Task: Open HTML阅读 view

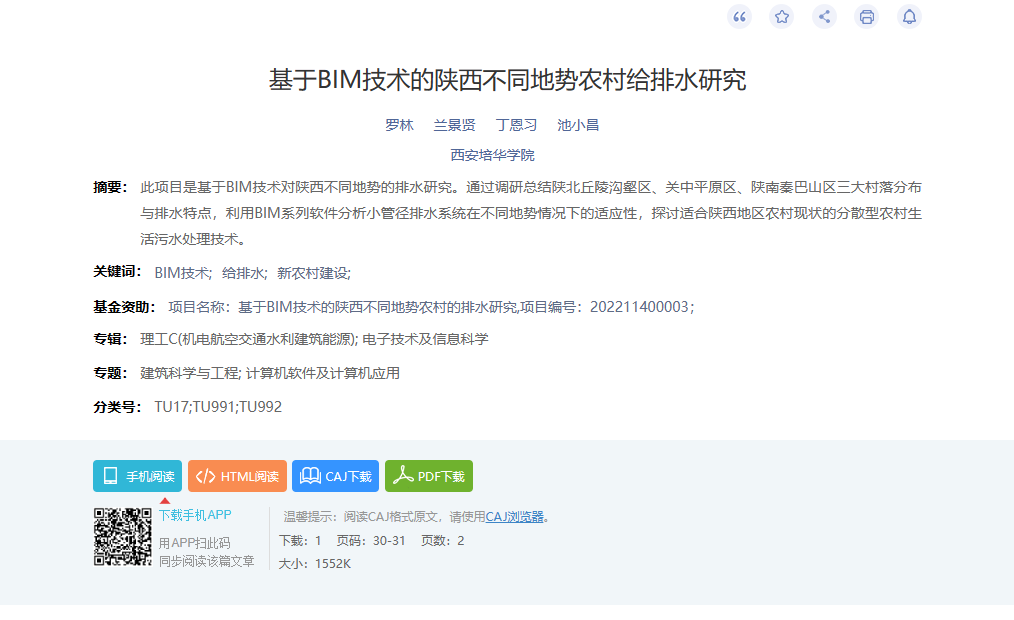Action: pos(237,476)
